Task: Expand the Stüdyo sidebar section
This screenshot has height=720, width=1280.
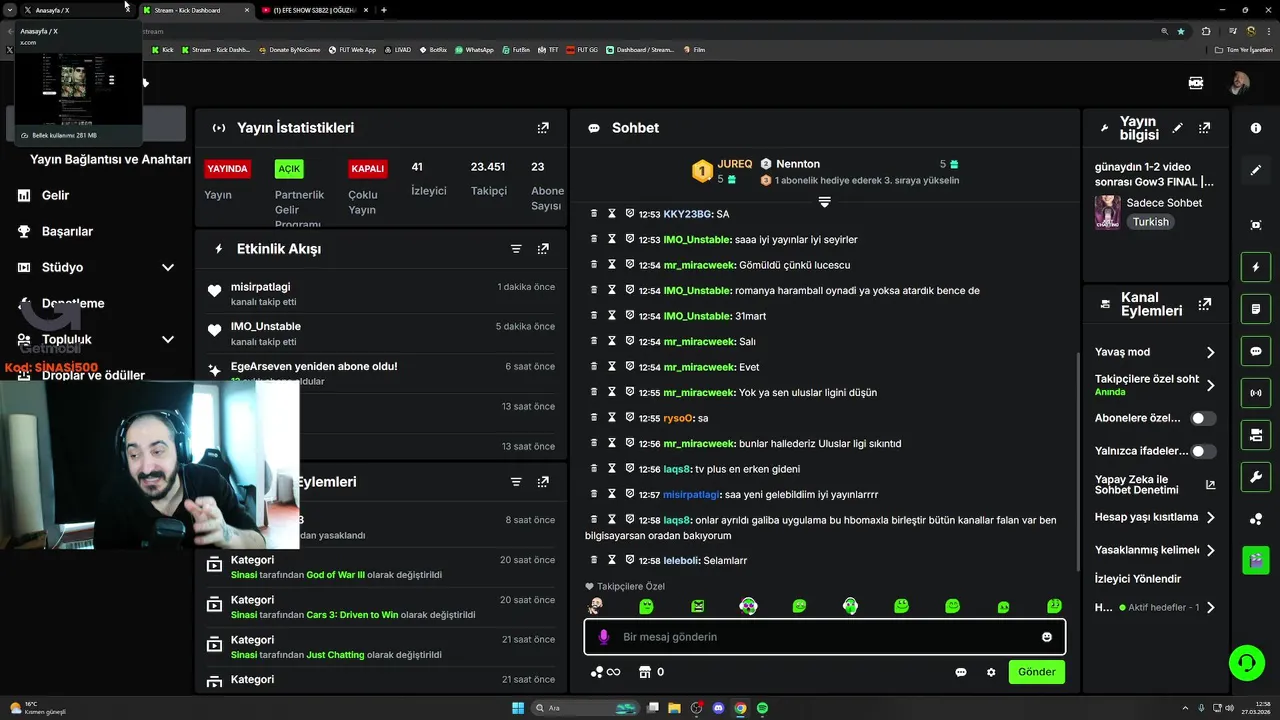Action: 168,268
